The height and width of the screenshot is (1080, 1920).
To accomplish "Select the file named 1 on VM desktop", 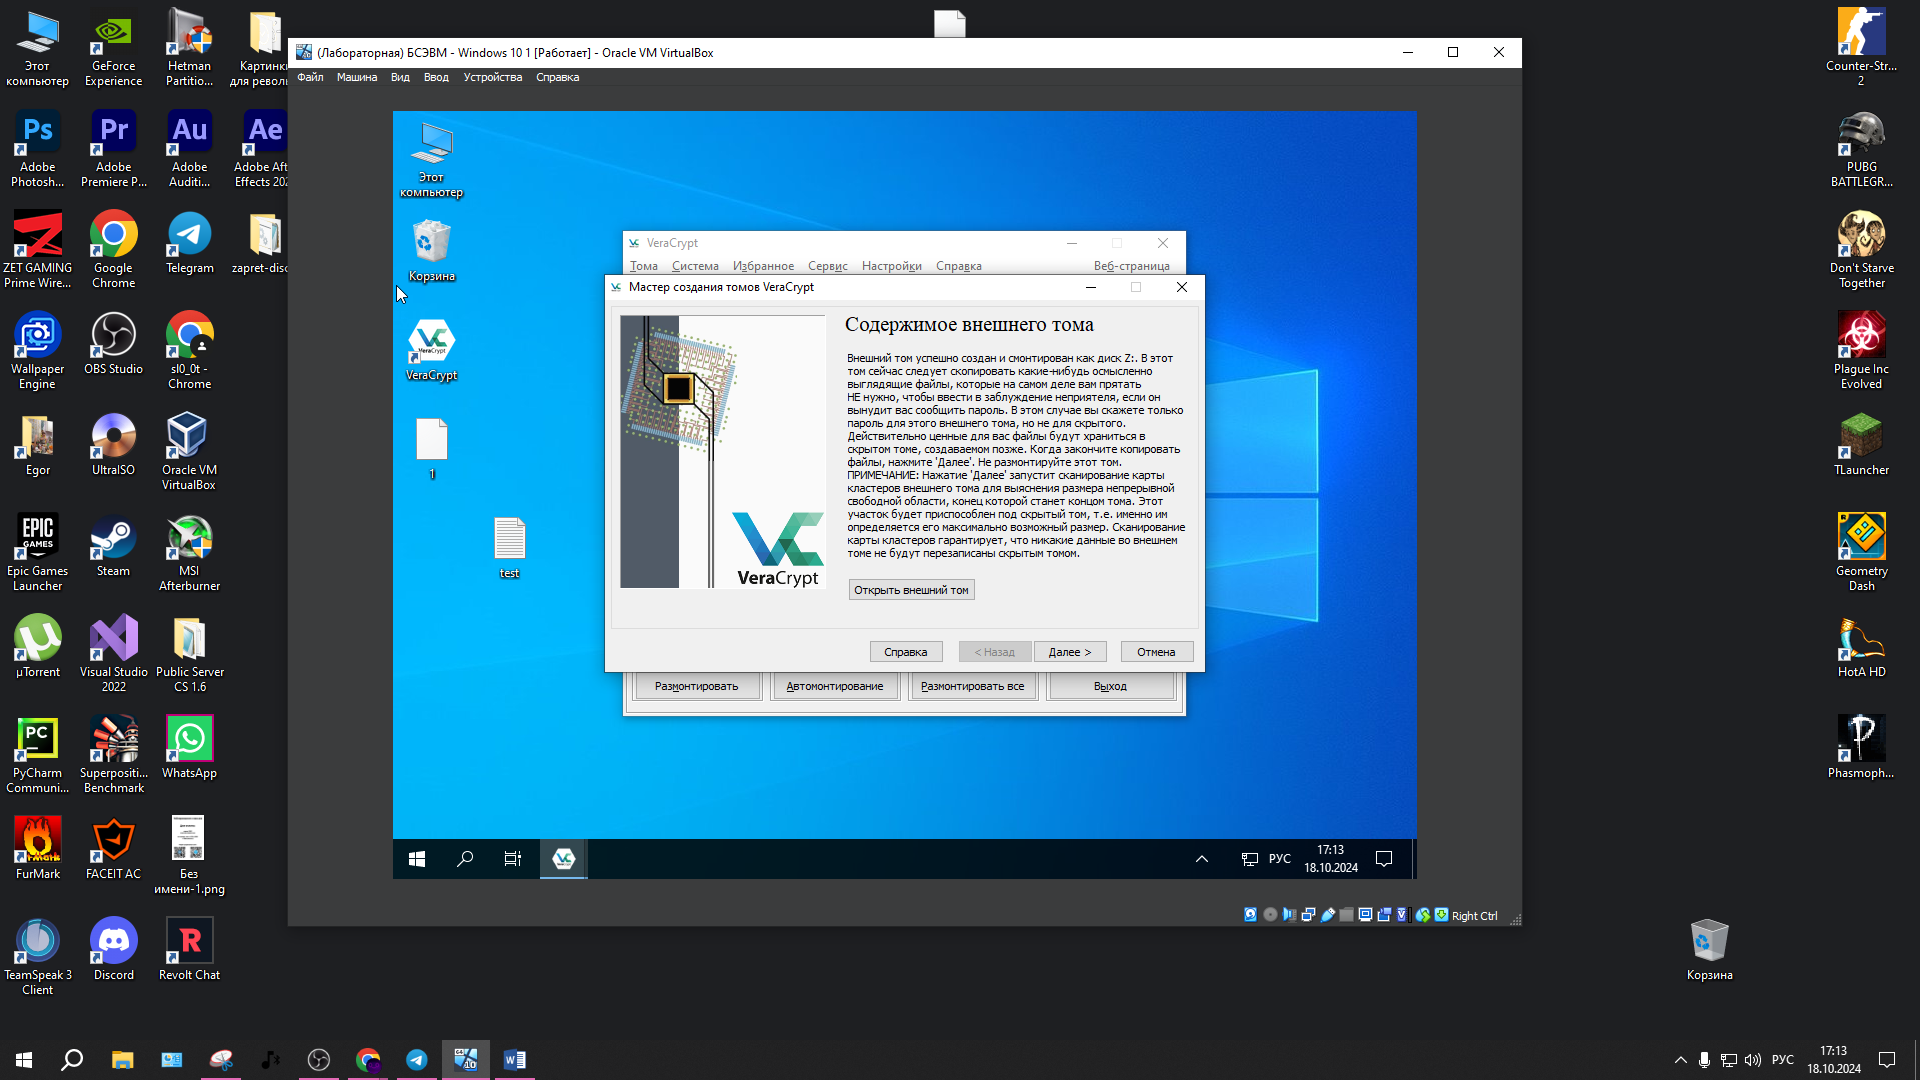I will coord(432,449).
